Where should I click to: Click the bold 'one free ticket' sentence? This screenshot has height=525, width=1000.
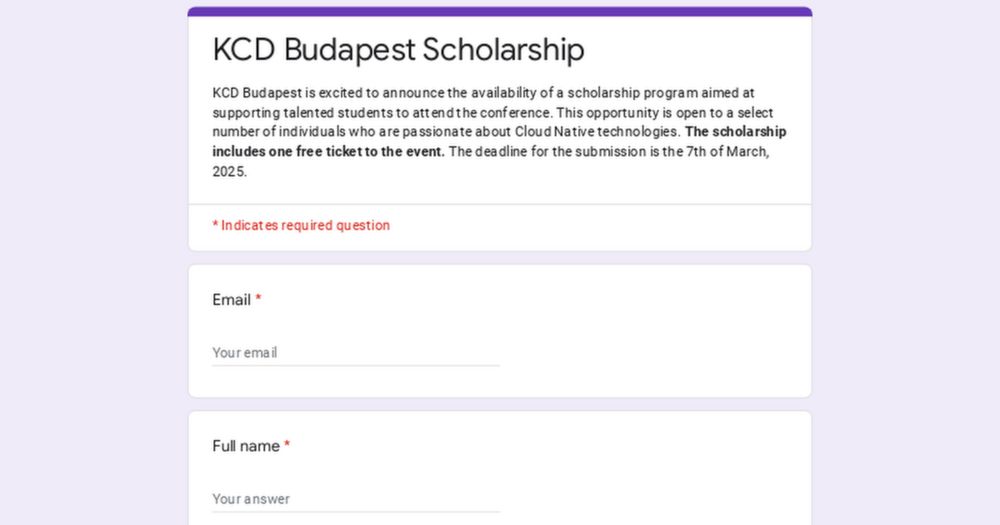(x=328, y=152)
